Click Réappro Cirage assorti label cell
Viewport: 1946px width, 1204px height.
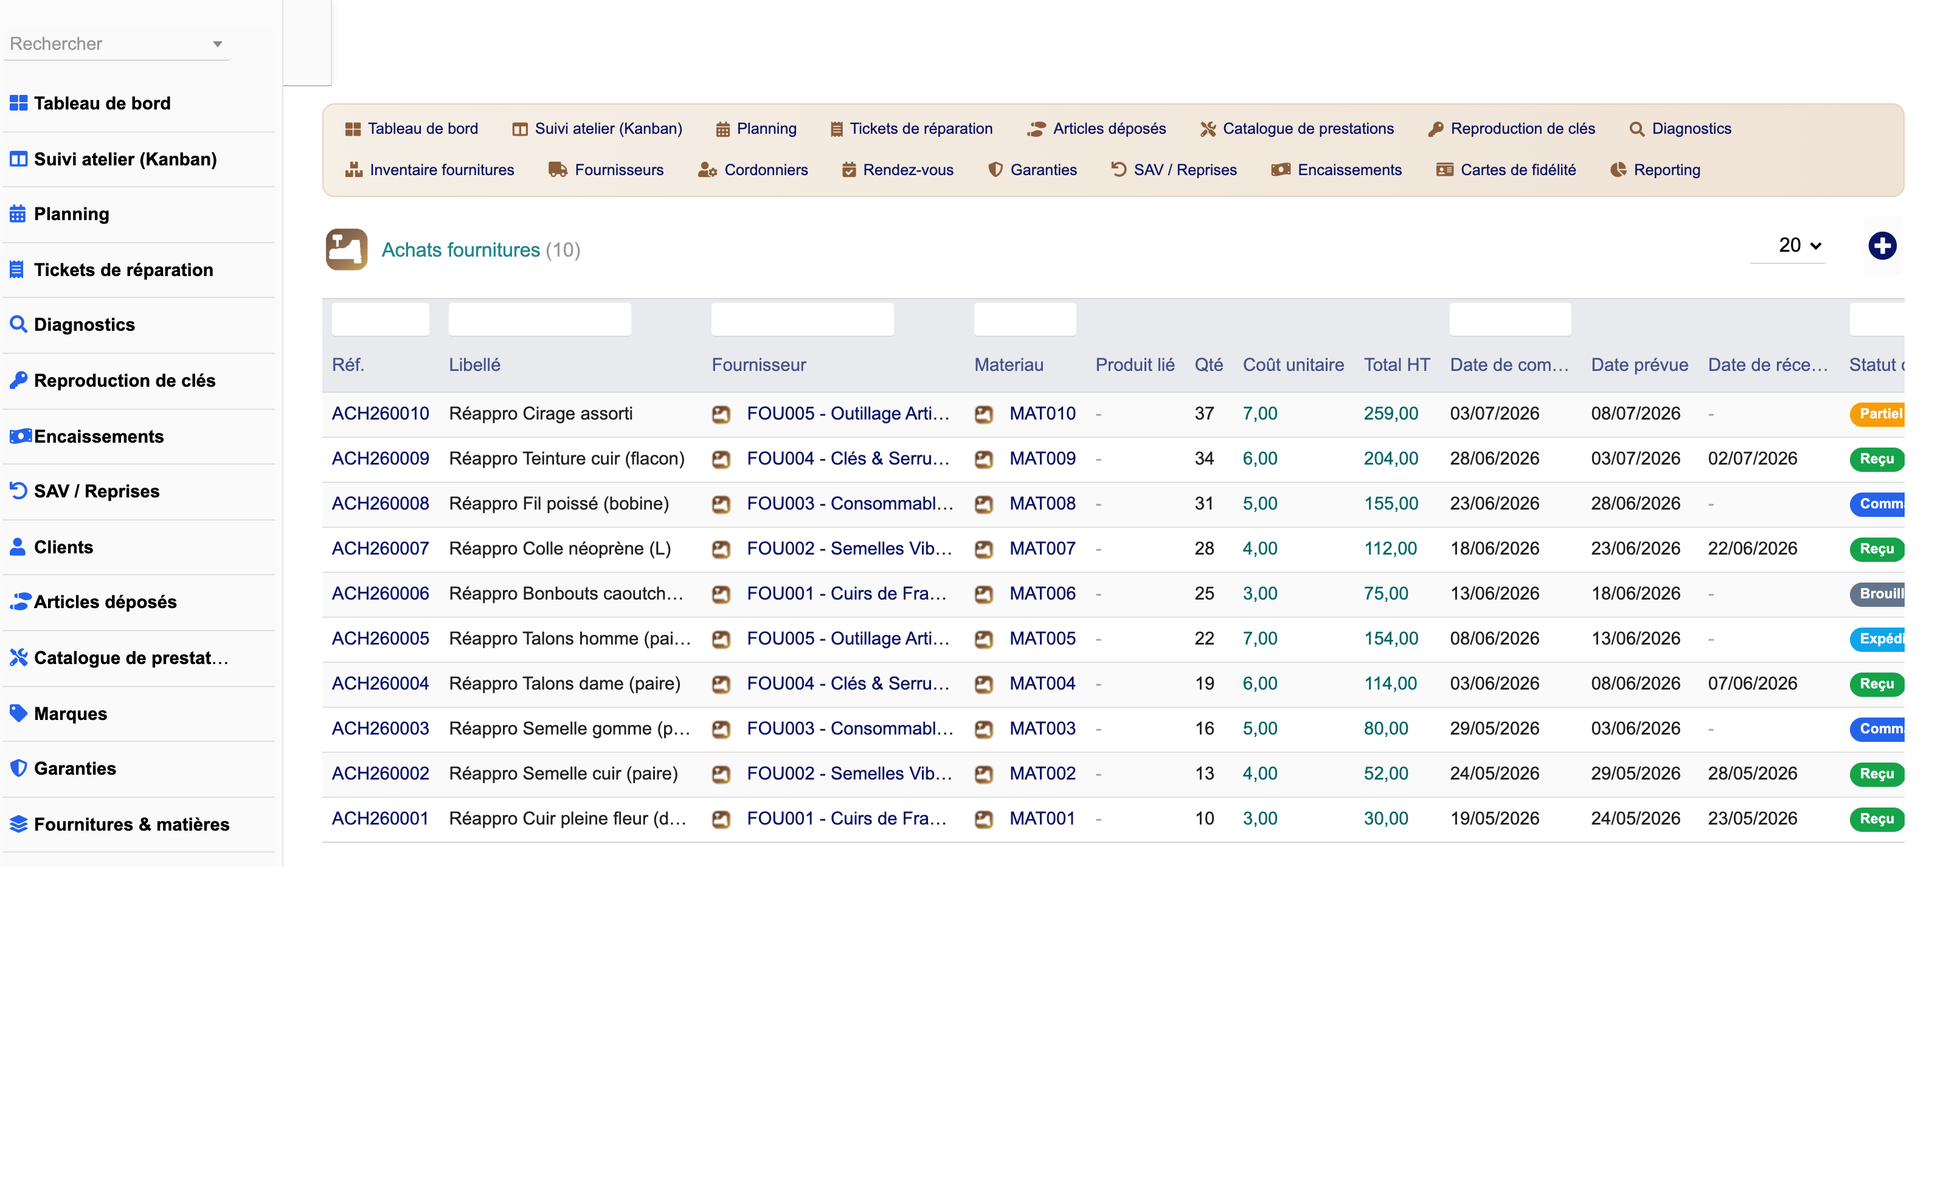click(541, 414)
